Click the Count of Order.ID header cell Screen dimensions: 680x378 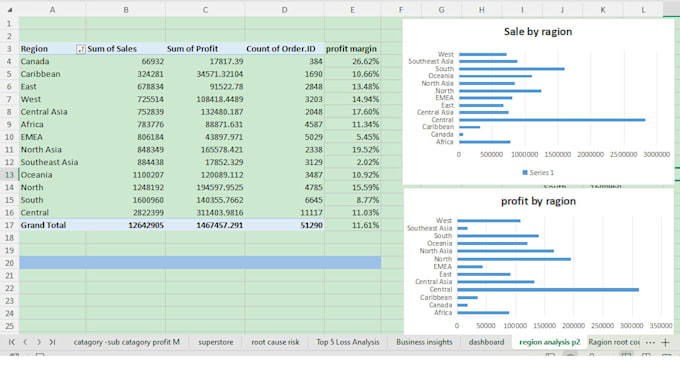click(284, 49)
